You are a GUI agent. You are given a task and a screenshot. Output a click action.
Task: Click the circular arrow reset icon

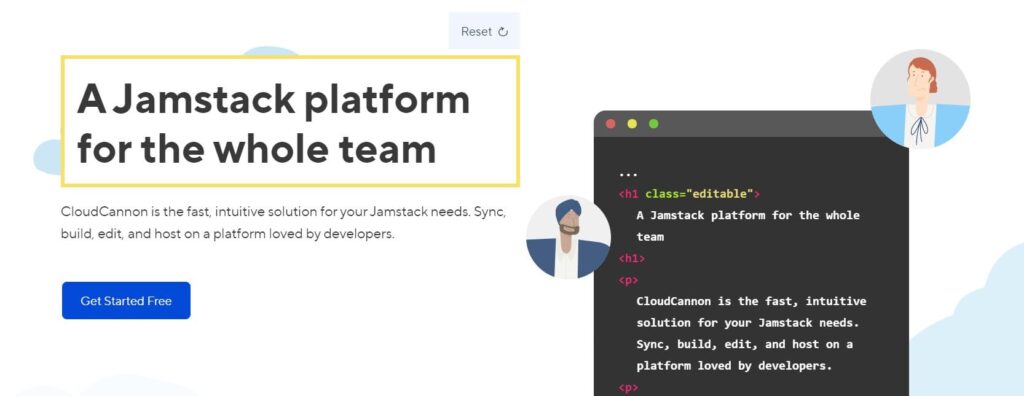click(503, 31)
